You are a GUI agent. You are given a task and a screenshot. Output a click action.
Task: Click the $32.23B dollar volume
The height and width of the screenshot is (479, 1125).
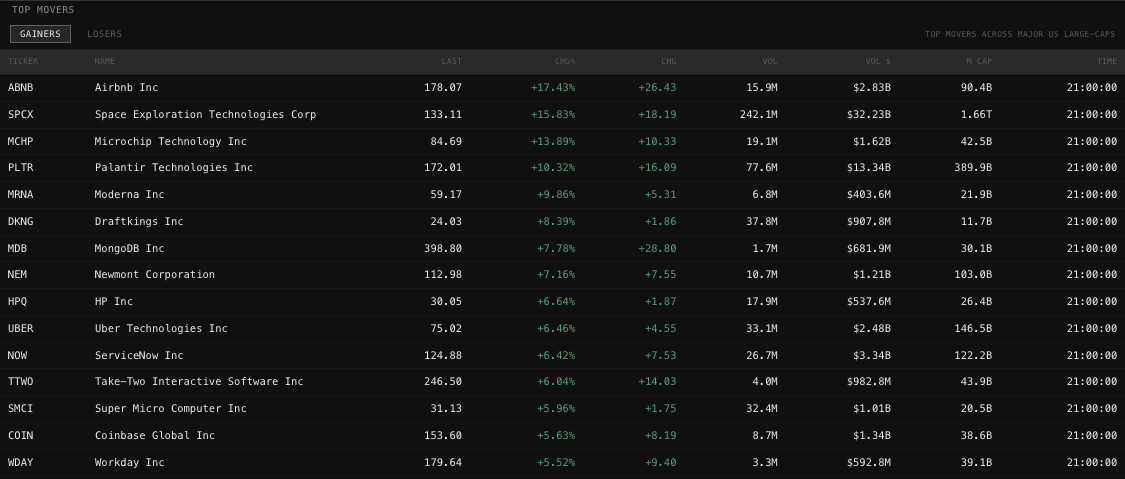tap(869, 114)
